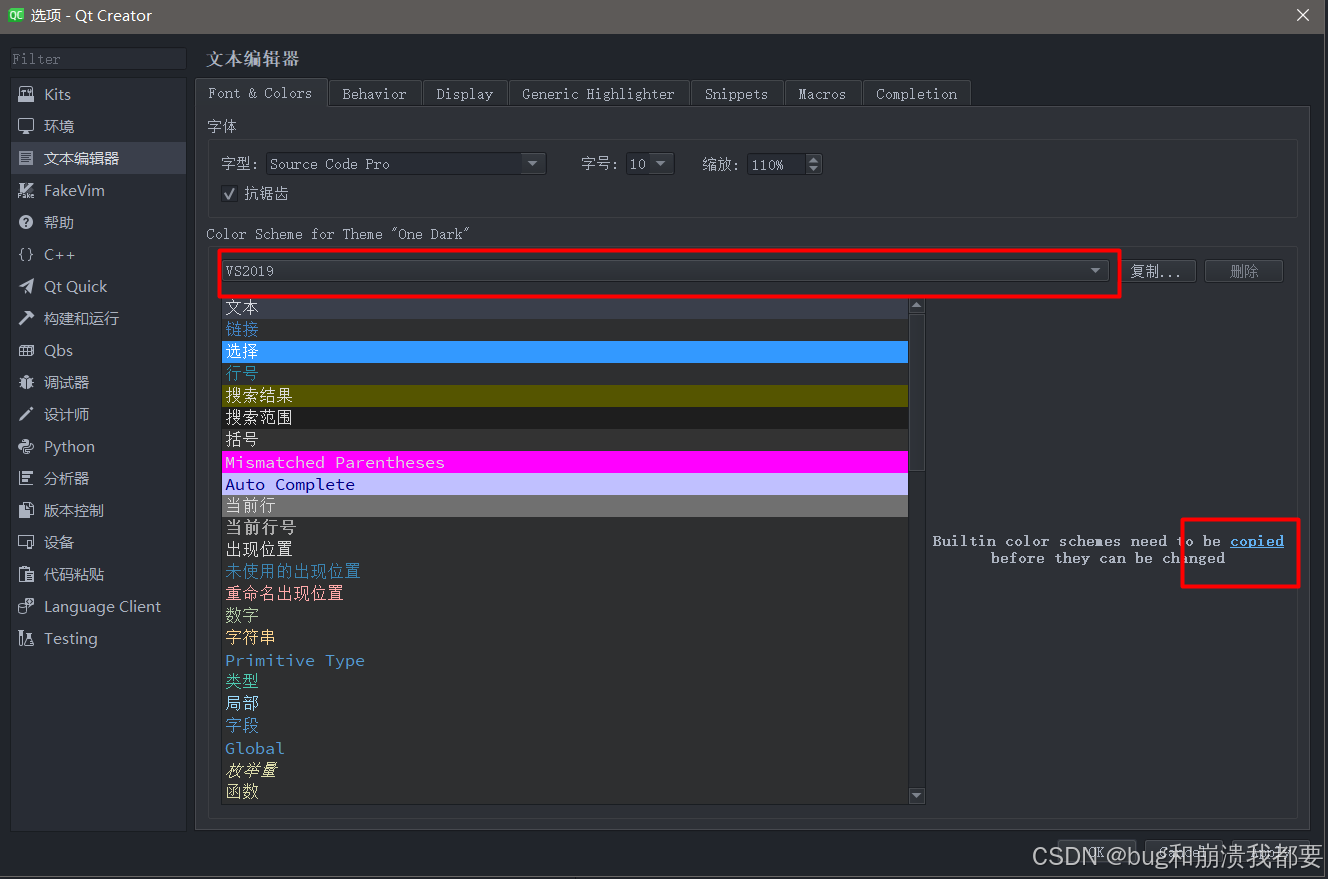Select the C++ braces icon
1328x879 pixels.
[x=26, y=254]
